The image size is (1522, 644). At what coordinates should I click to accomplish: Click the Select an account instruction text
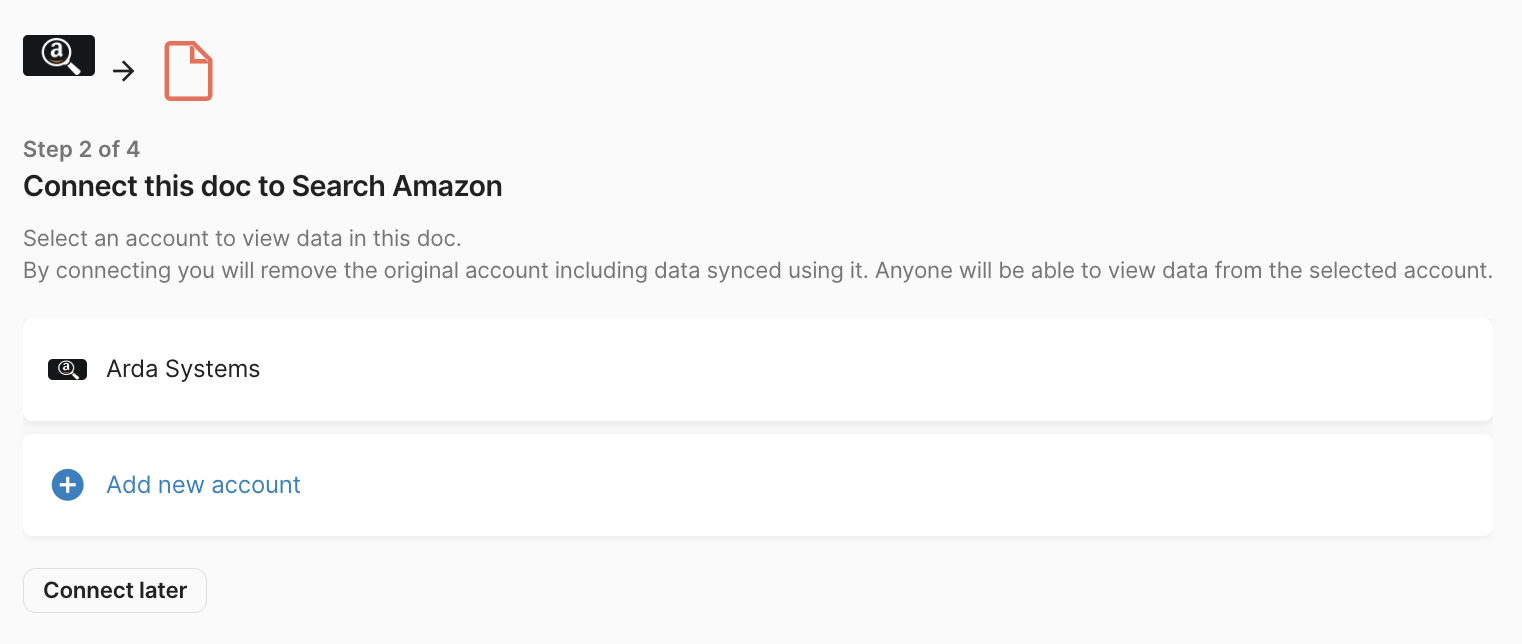(241, 239)
